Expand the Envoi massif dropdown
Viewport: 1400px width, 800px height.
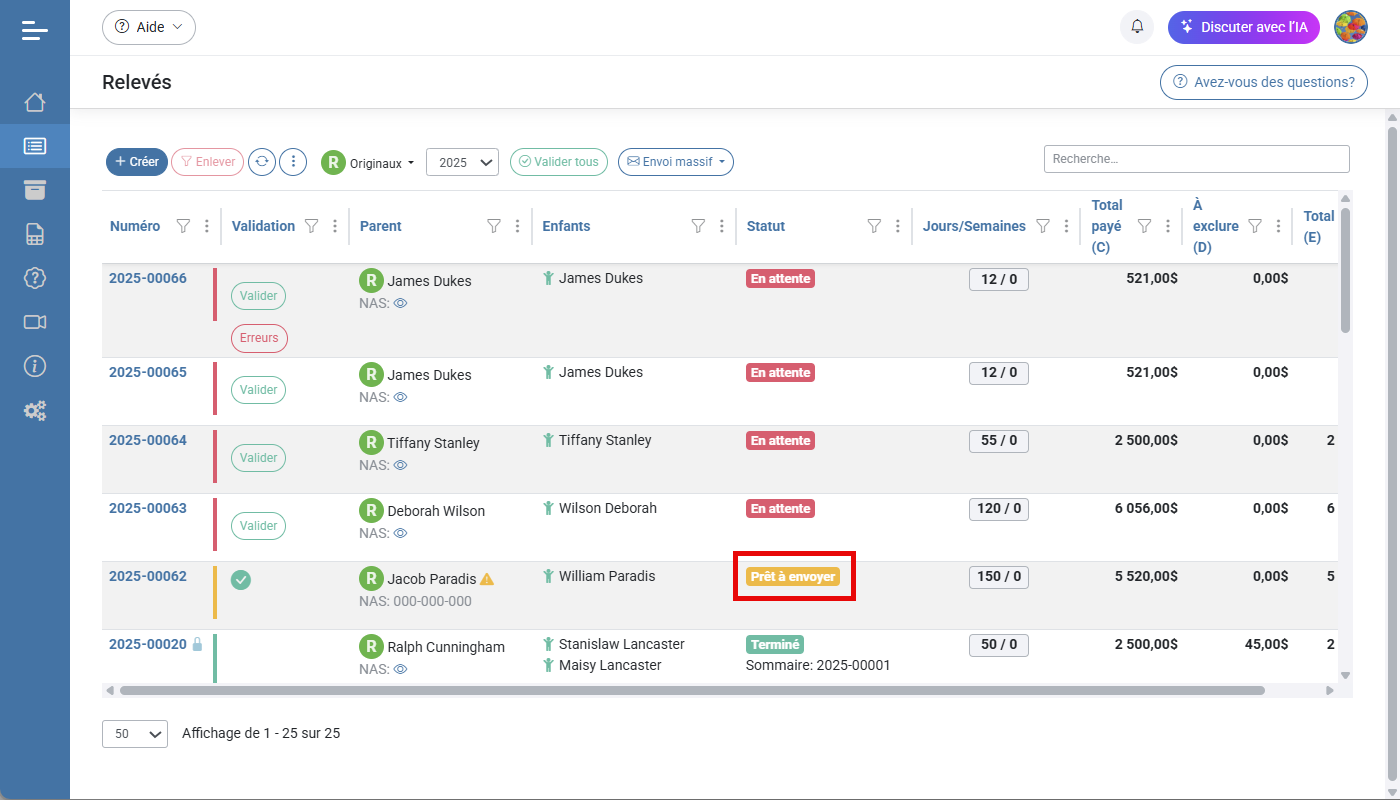click(676, 162)
